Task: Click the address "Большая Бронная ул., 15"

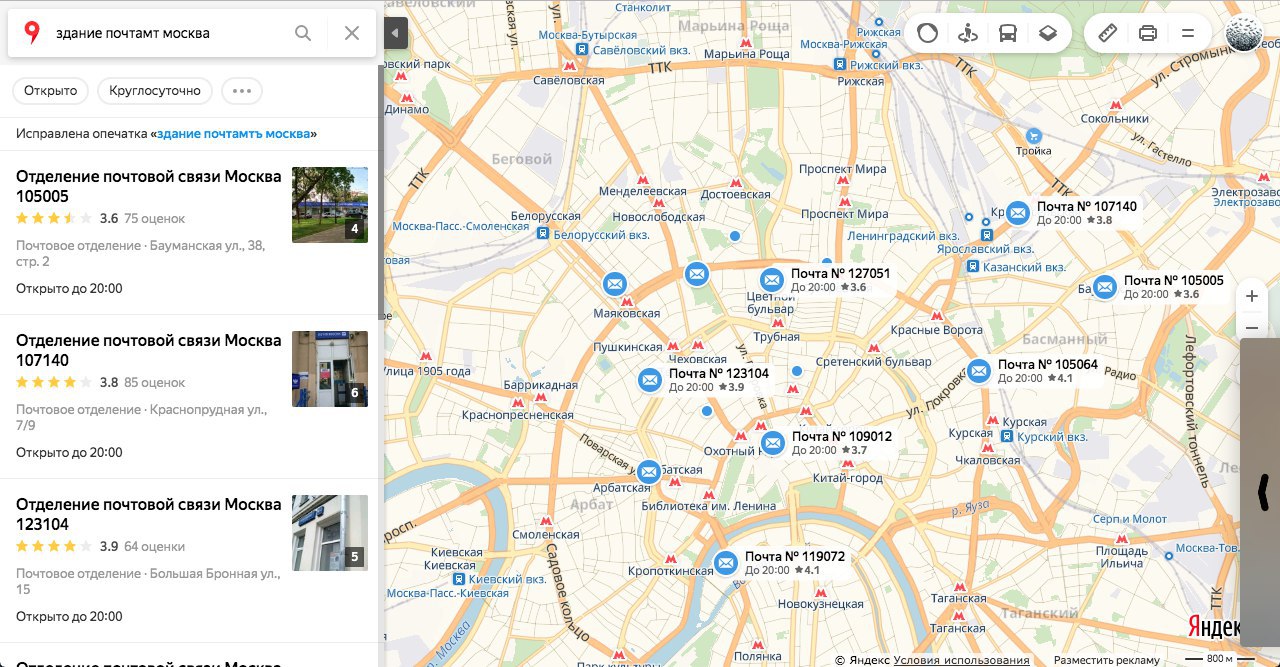Action: [149, 582]
